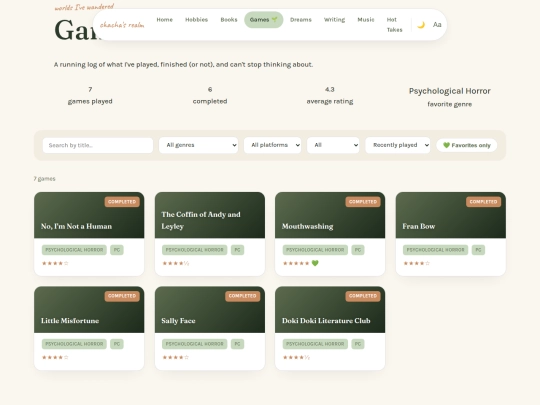Click PC tag on Little Misfortune card

117,344
